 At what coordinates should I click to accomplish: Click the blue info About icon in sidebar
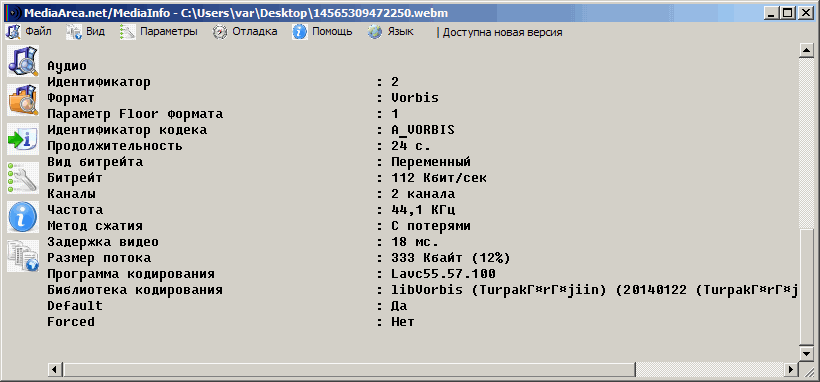click(x=22, y=217)
